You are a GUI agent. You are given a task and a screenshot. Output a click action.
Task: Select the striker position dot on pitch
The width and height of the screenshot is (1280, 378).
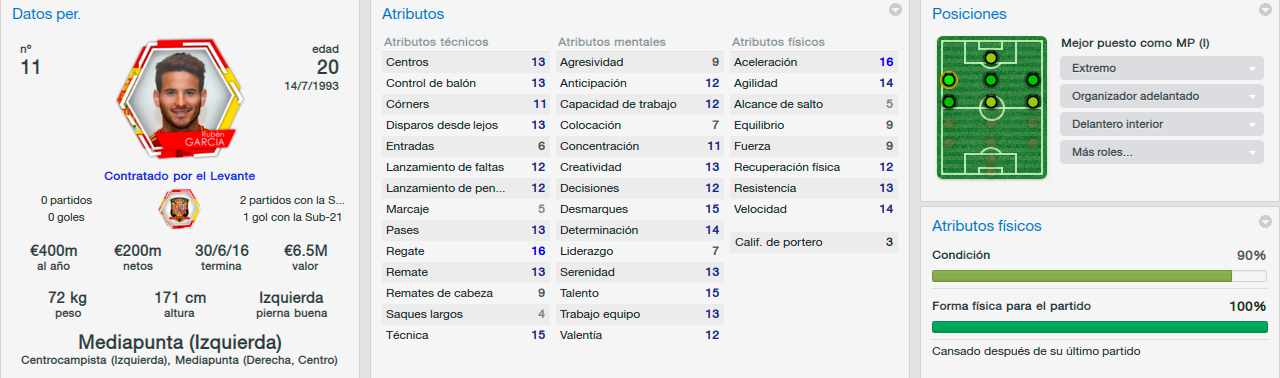tap(991, 57)
